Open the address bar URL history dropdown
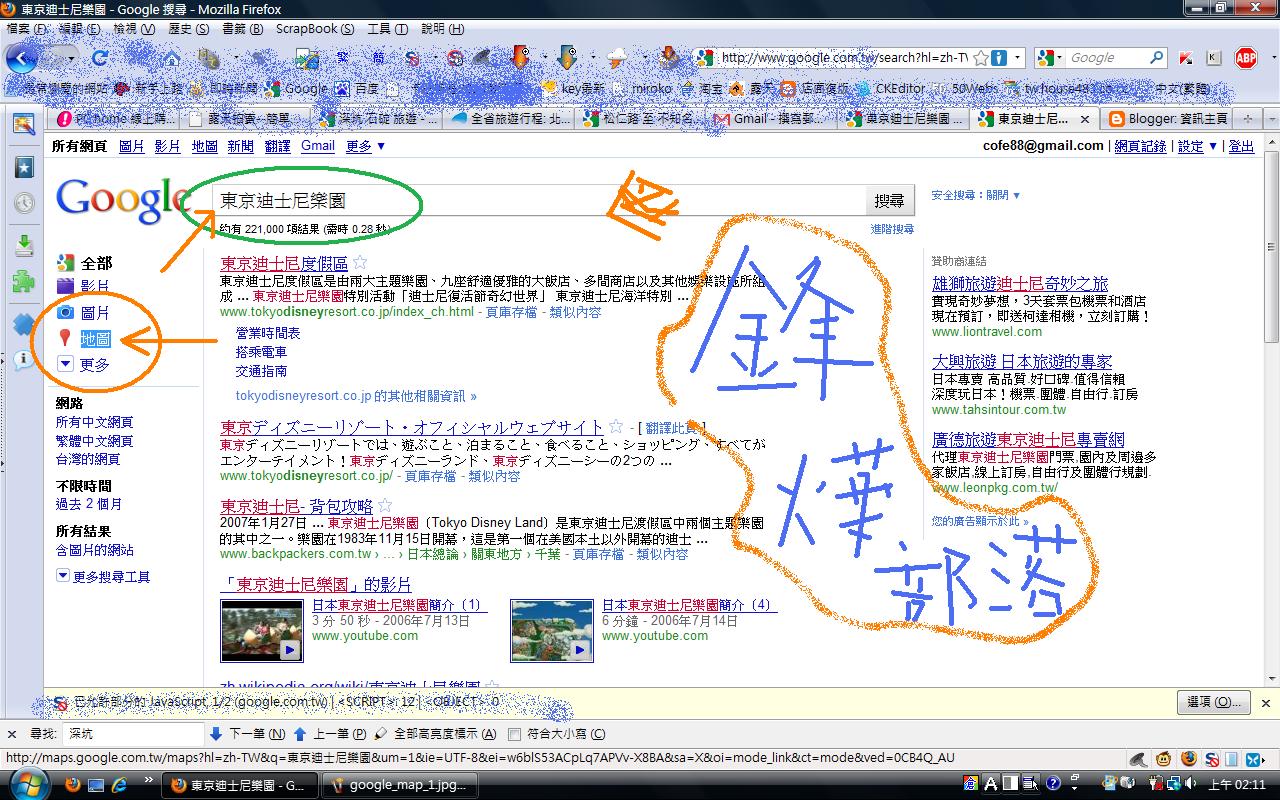This screenshot has width=1280, height=800. tap(1018, 58)
